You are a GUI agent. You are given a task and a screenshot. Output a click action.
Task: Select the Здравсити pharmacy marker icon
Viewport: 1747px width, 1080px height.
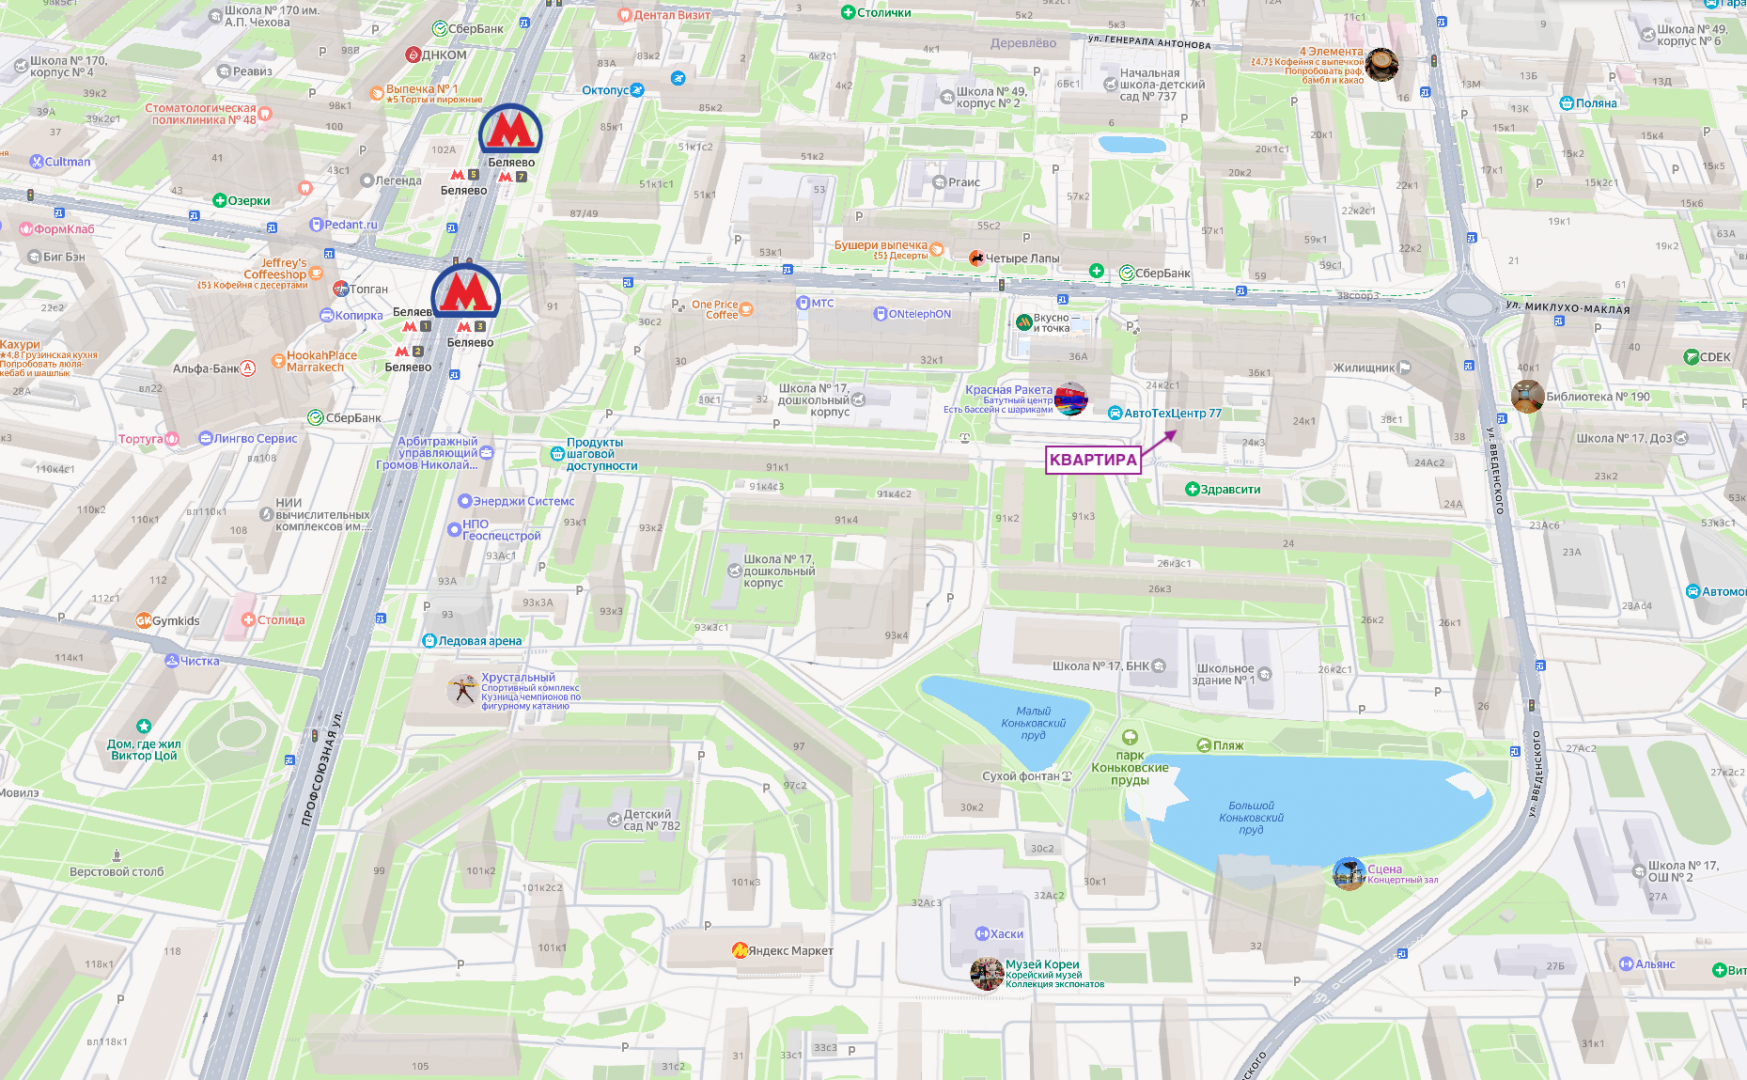(x=1192, y=489)
